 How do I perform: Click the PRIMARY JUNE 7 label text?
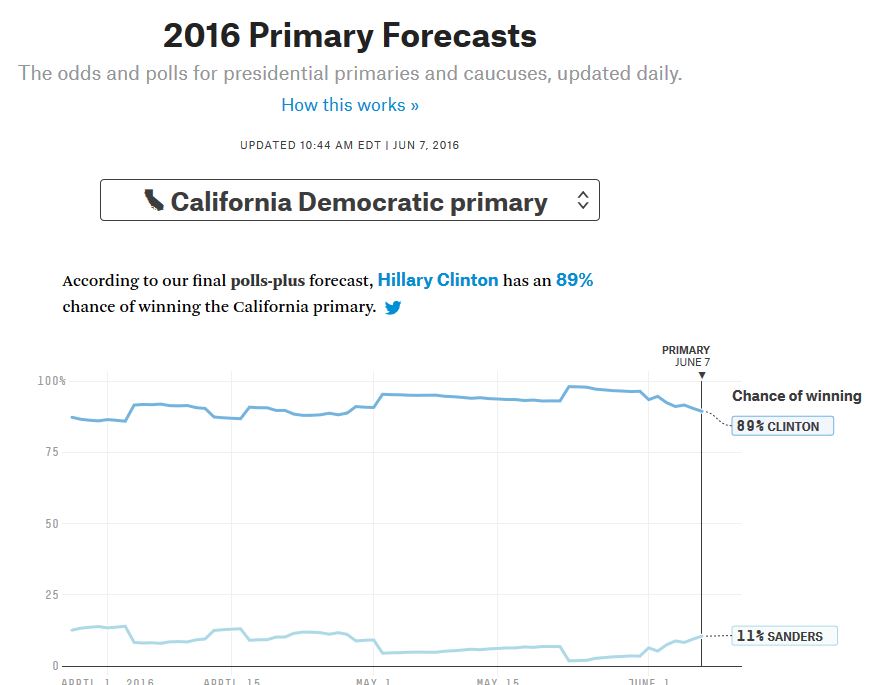686,356
